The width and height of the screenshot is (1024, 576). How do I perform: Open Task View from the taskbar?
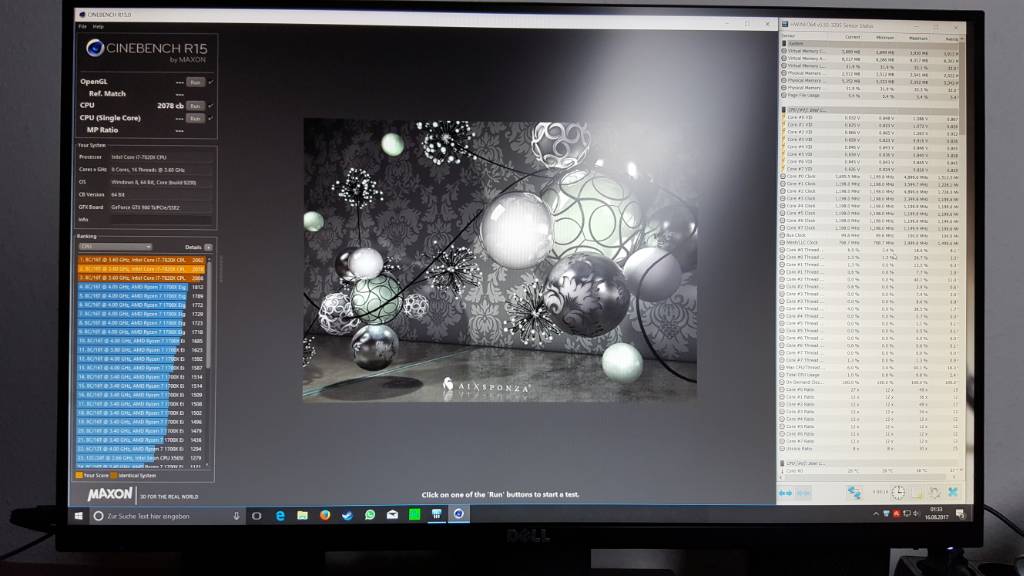[x=257, y=515]
